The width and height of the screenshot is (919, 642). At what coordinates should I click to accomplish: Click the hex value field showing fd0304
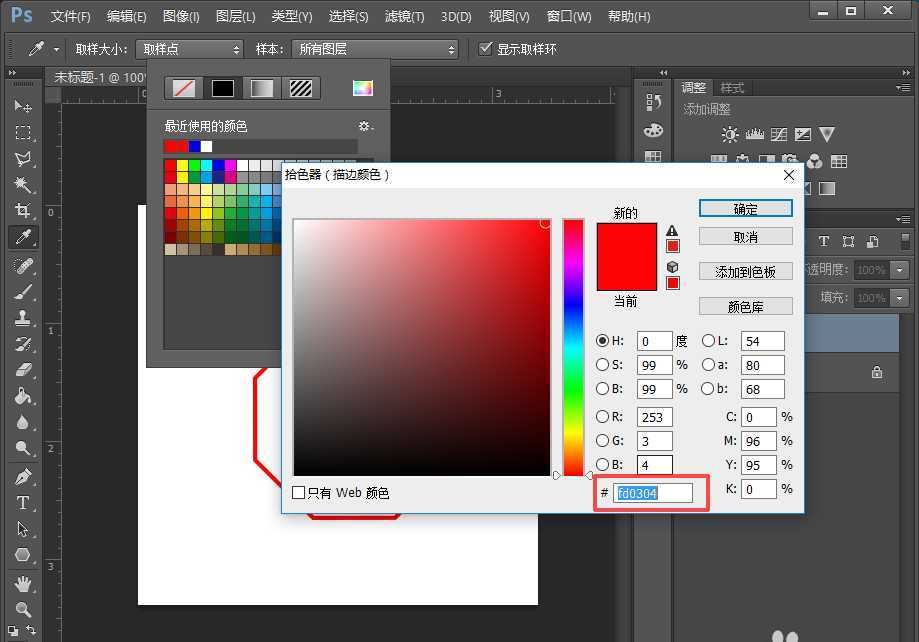(655, 492)
